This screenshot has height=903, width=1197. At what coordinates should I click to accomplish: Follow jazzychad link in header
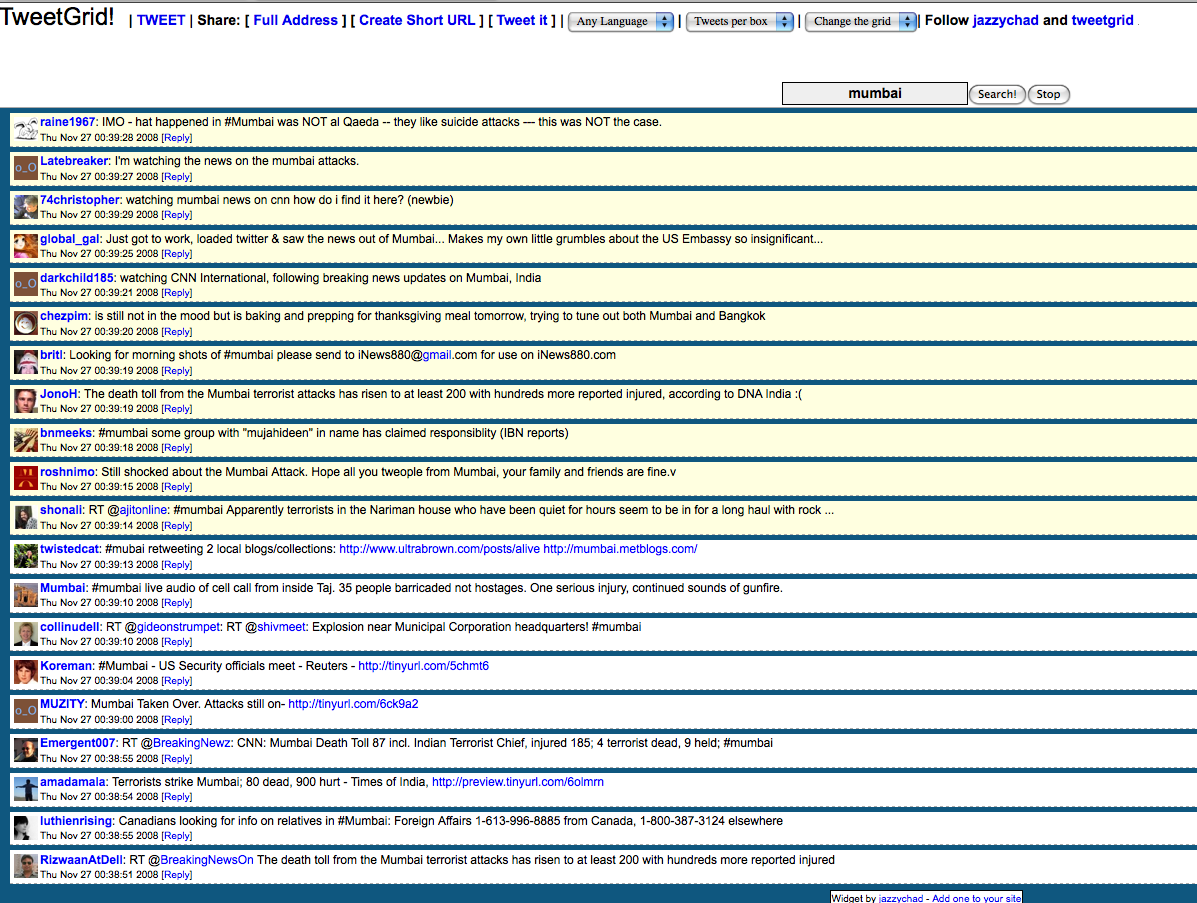click(1005, 21)
